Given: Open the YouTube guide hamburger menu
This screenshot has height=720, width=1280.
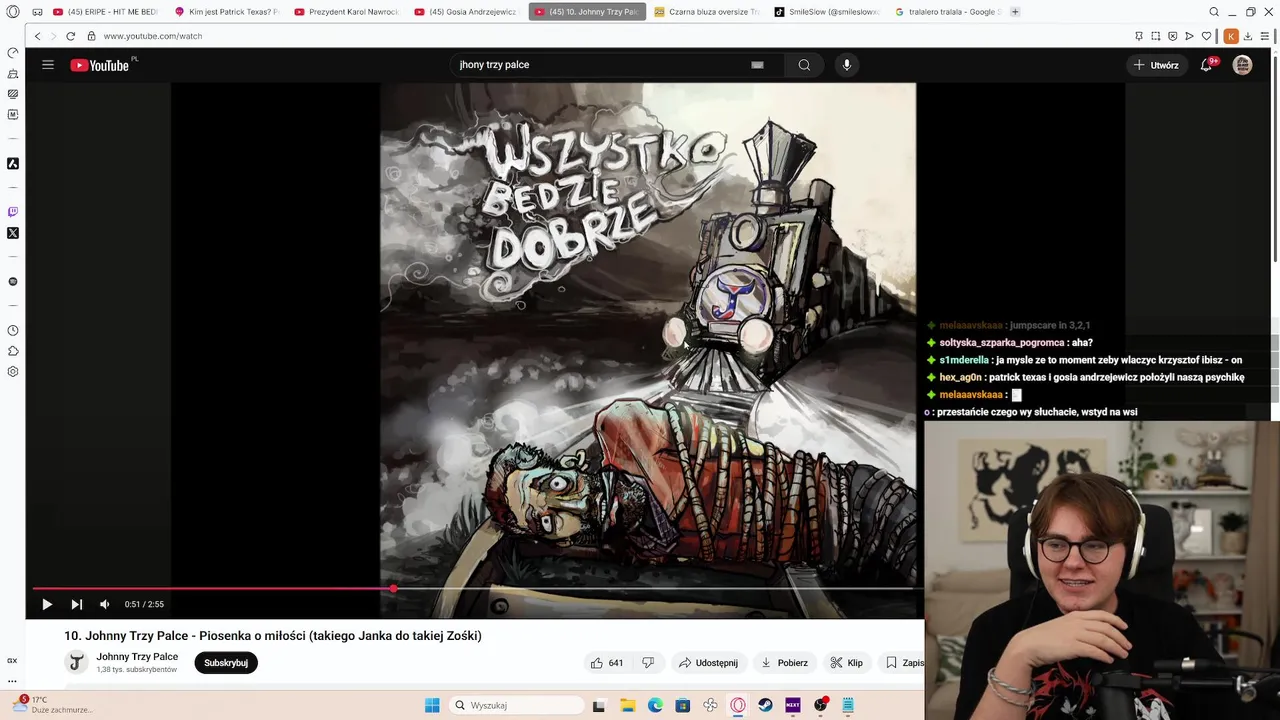Looking at the screenshot, I should [x=47, y=65].
